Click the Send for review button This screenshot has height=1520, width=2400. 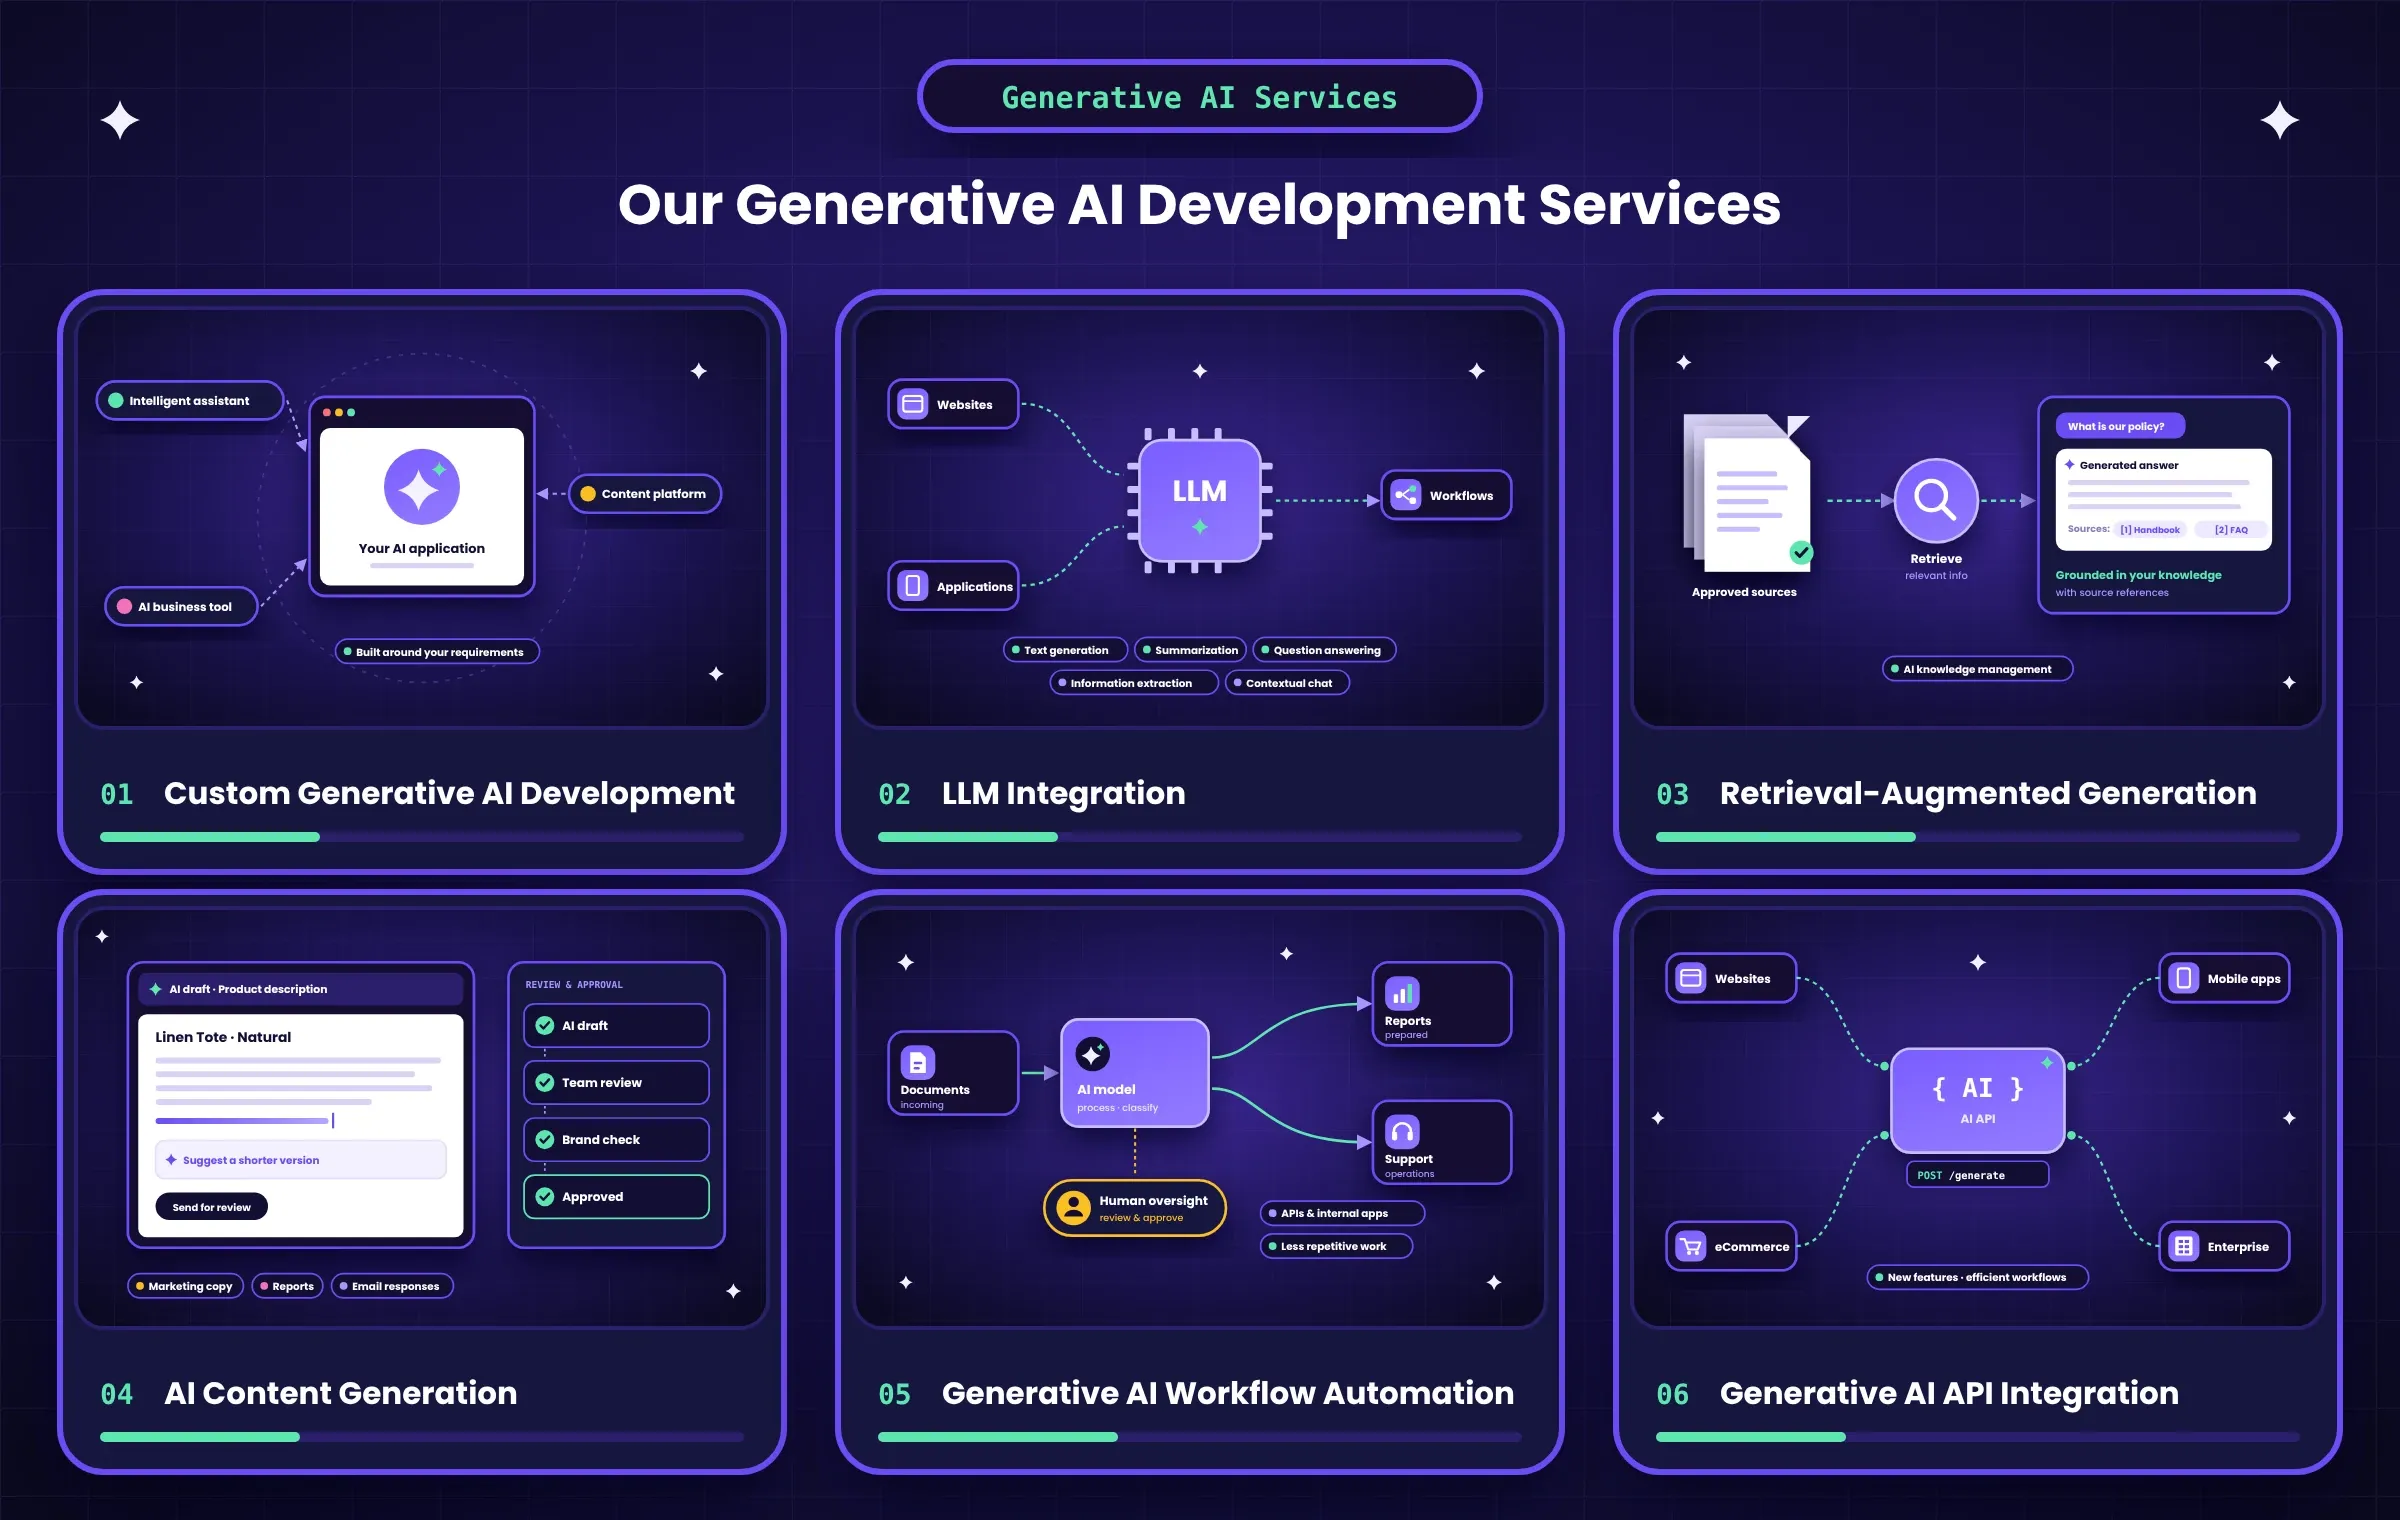point(212,1207)
